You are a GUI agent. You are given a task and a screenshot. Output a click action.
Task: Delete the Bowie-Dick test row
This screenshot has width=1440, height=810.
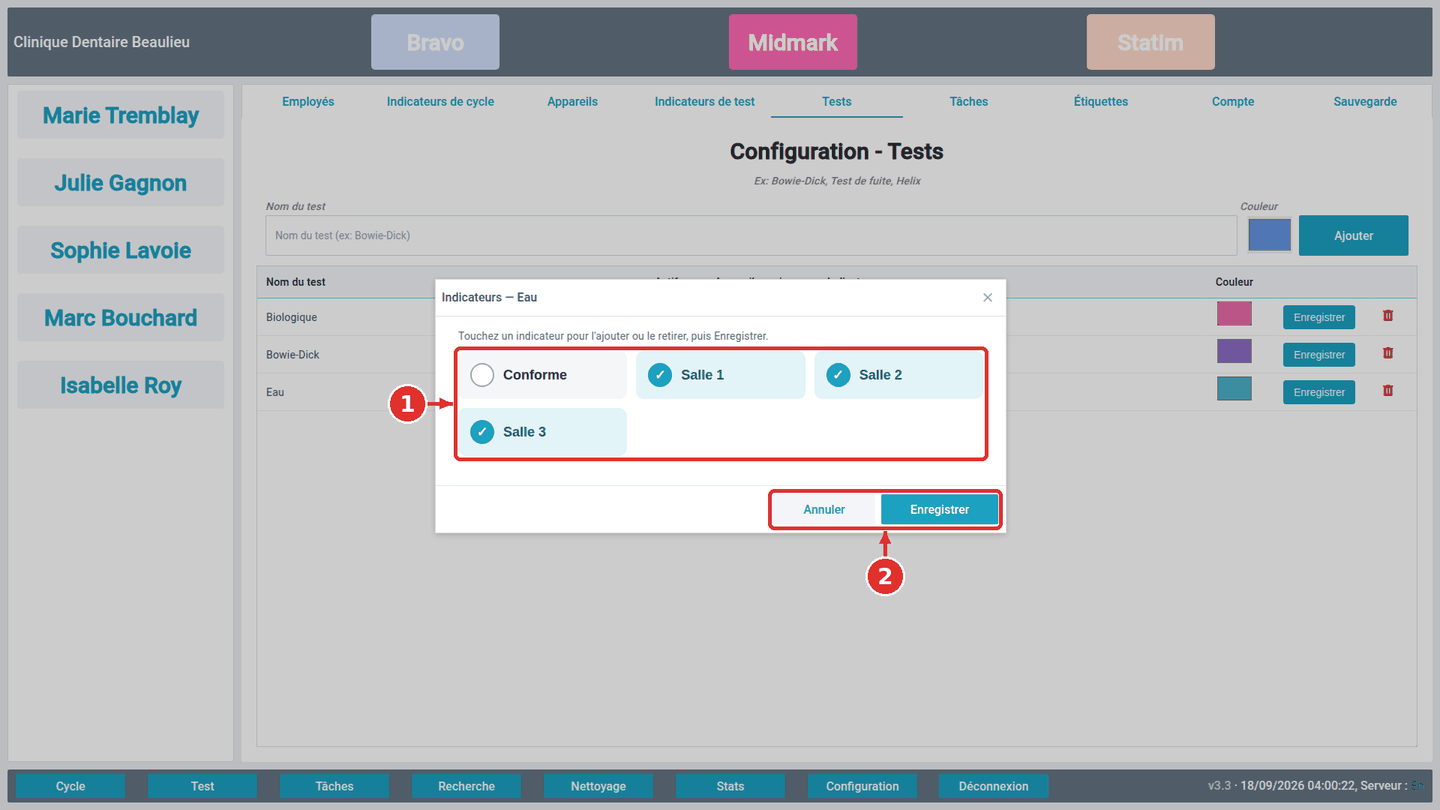[x=1388, y=353]
